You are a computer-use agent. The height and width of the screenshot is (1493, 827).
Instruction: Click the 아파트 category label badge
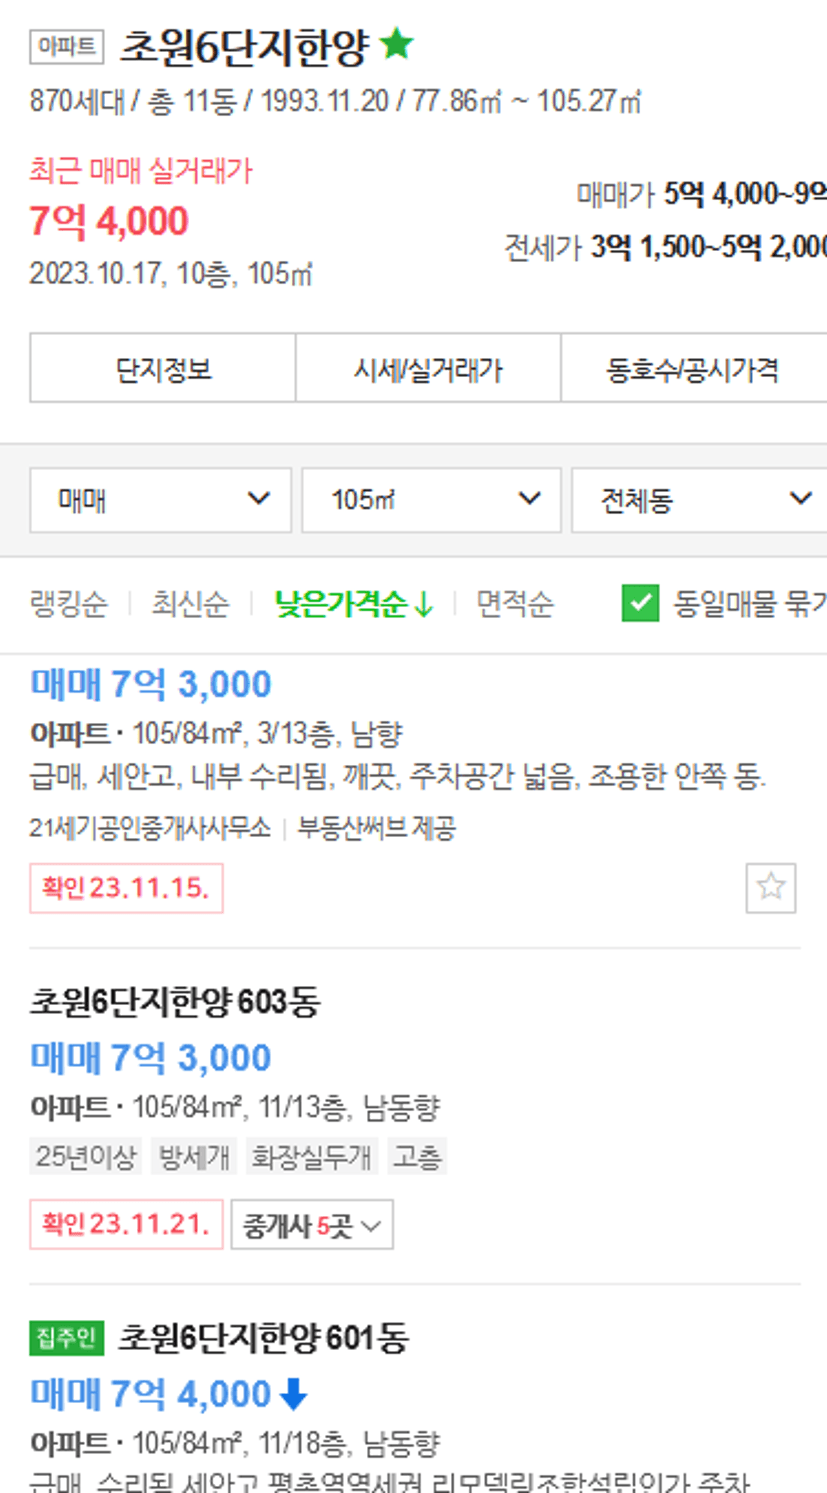67,46
